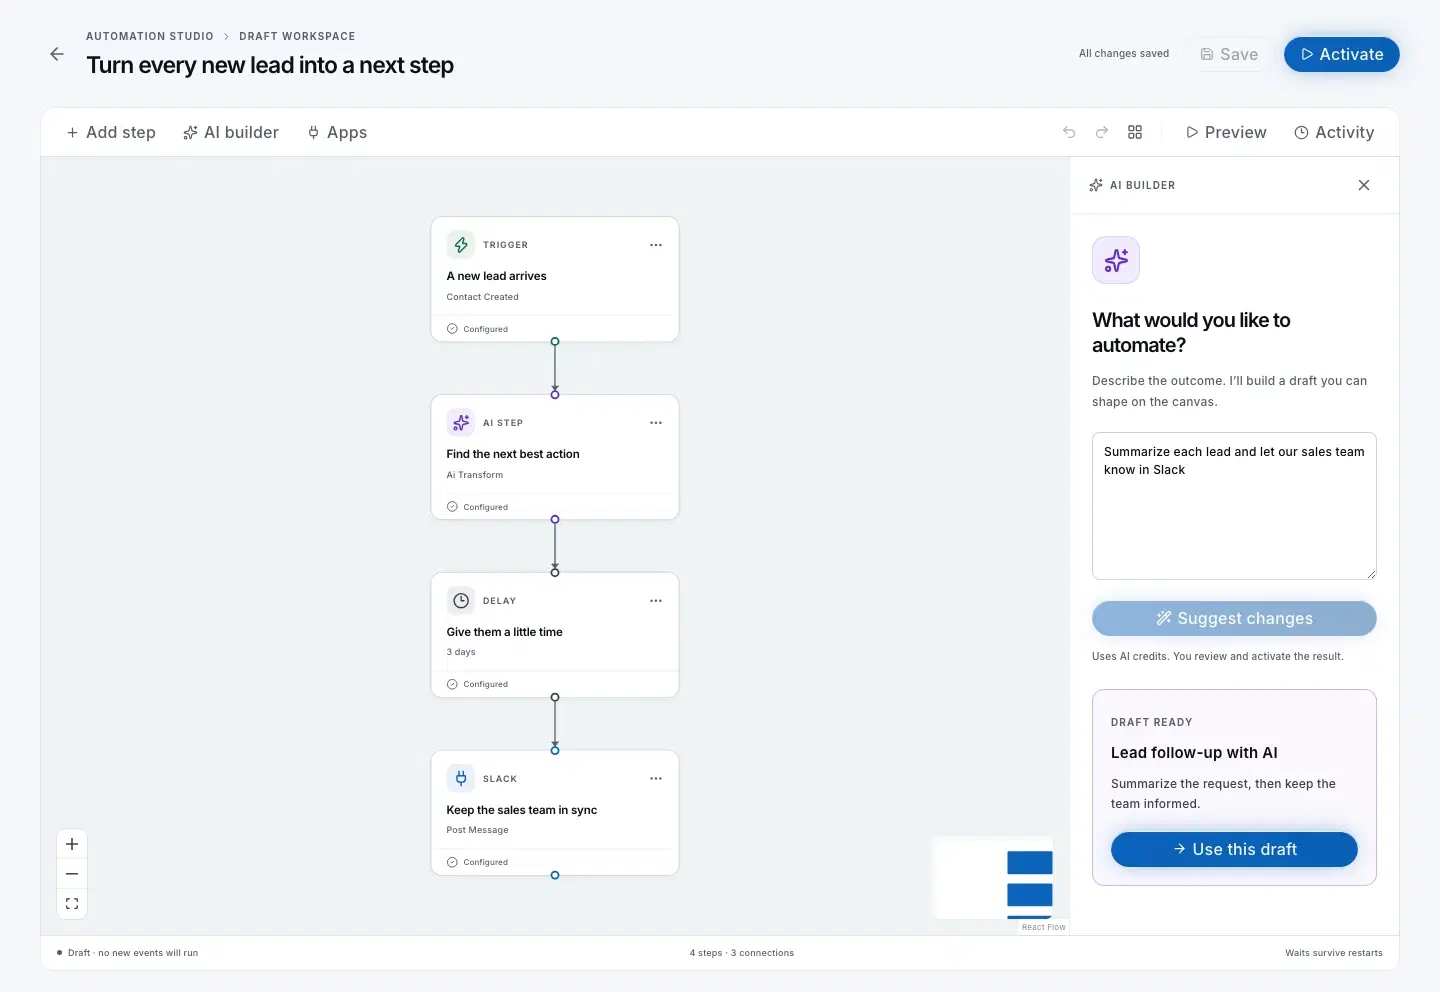Click the Delay node's clock icon
The image size is (1440, 992).
tap(461, 601)
